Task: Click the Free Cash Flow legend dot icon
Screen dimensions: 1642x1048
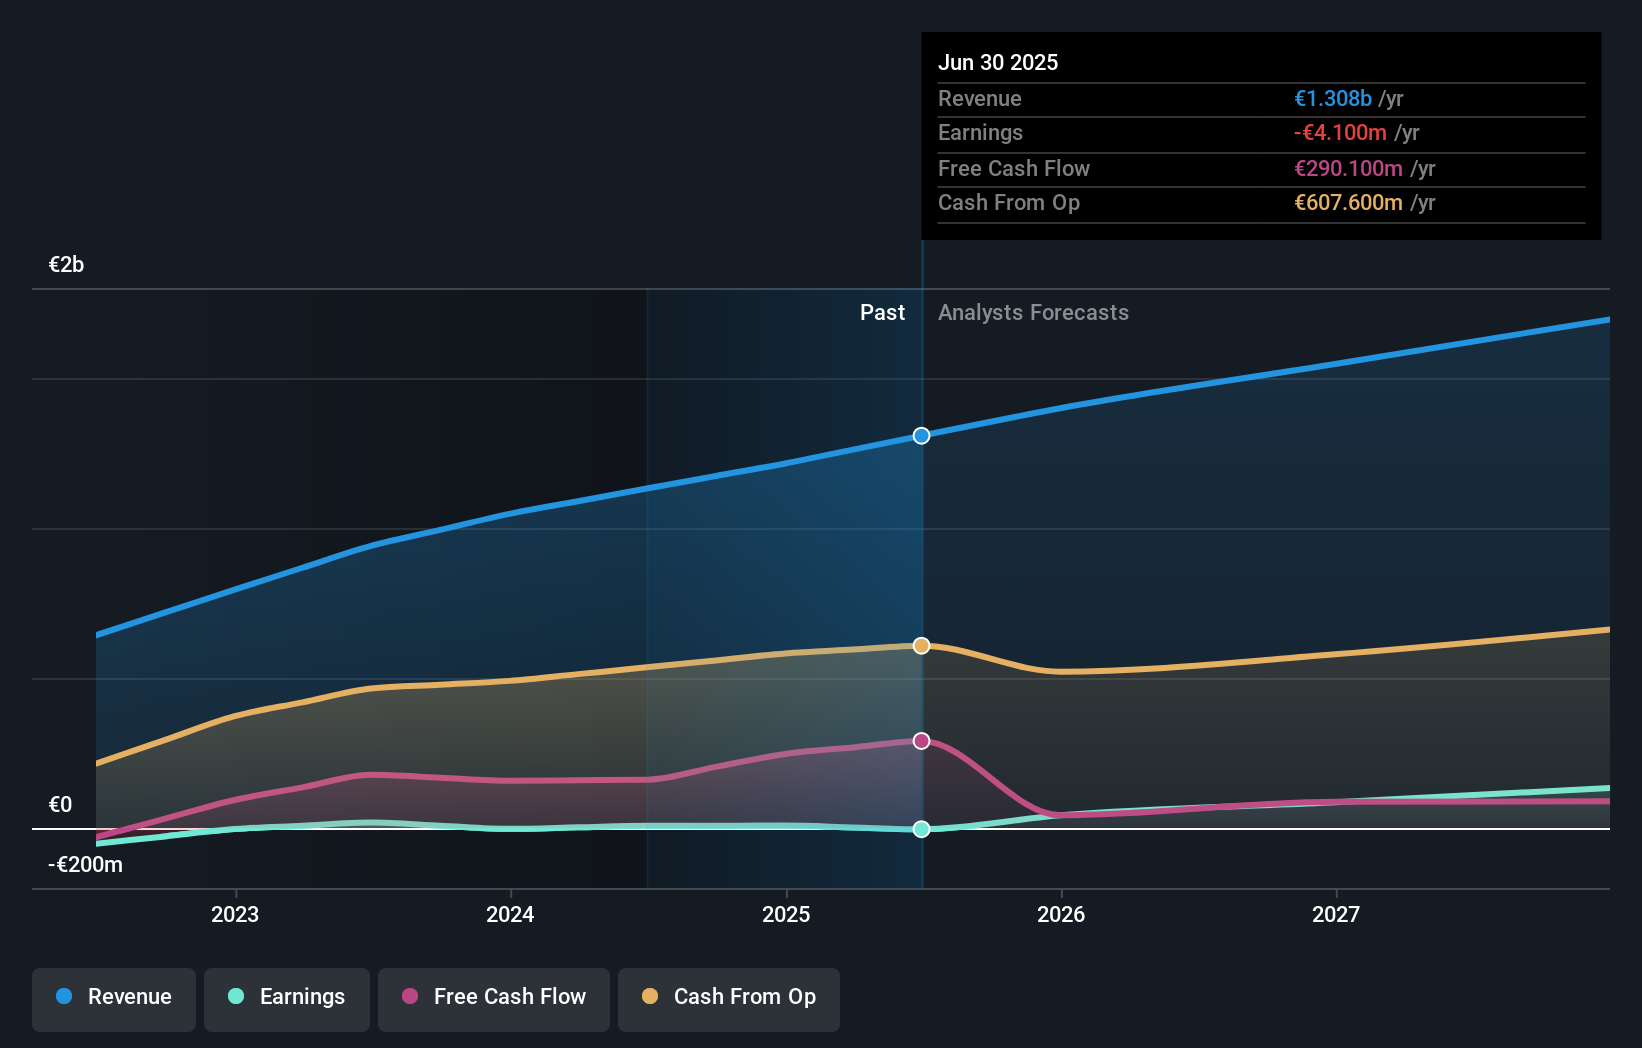Action: click(x=408, y=997)
